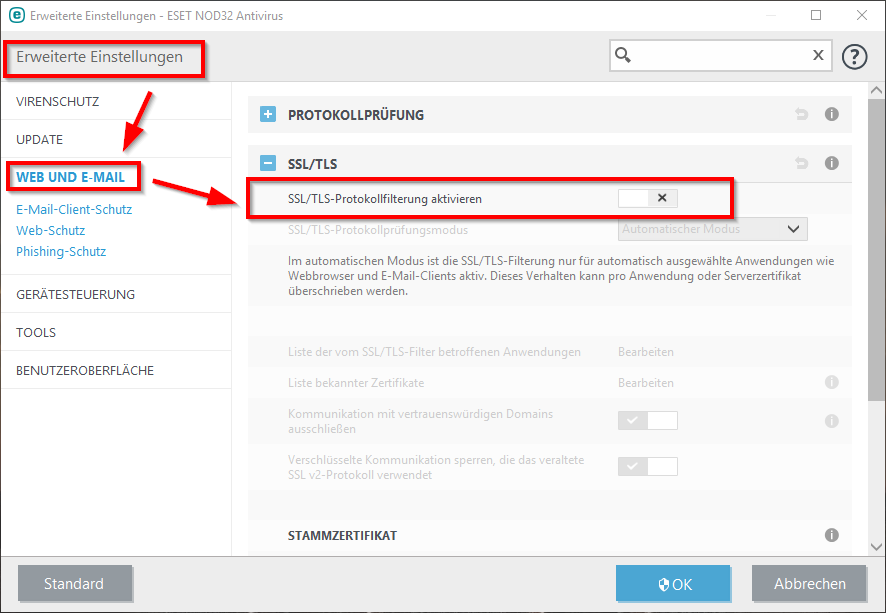Viewport: 886px width, 613px height.
Task: Show info icon for SSL/TLS section
Action: pos(831,163)
